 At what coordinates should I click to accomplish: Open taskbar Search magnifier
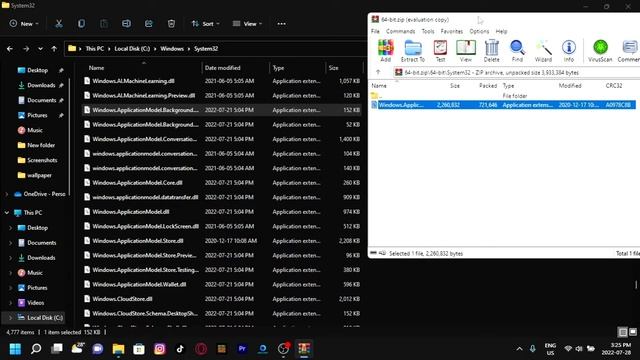click(36, 349)
